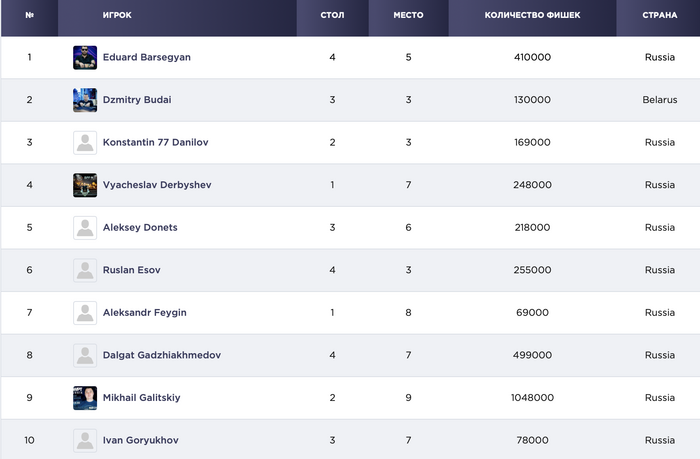Click Aleksey Donets' placeholder avatar icon
The height and width of the screenshot is (459, 700).
[x=85, y=227]
